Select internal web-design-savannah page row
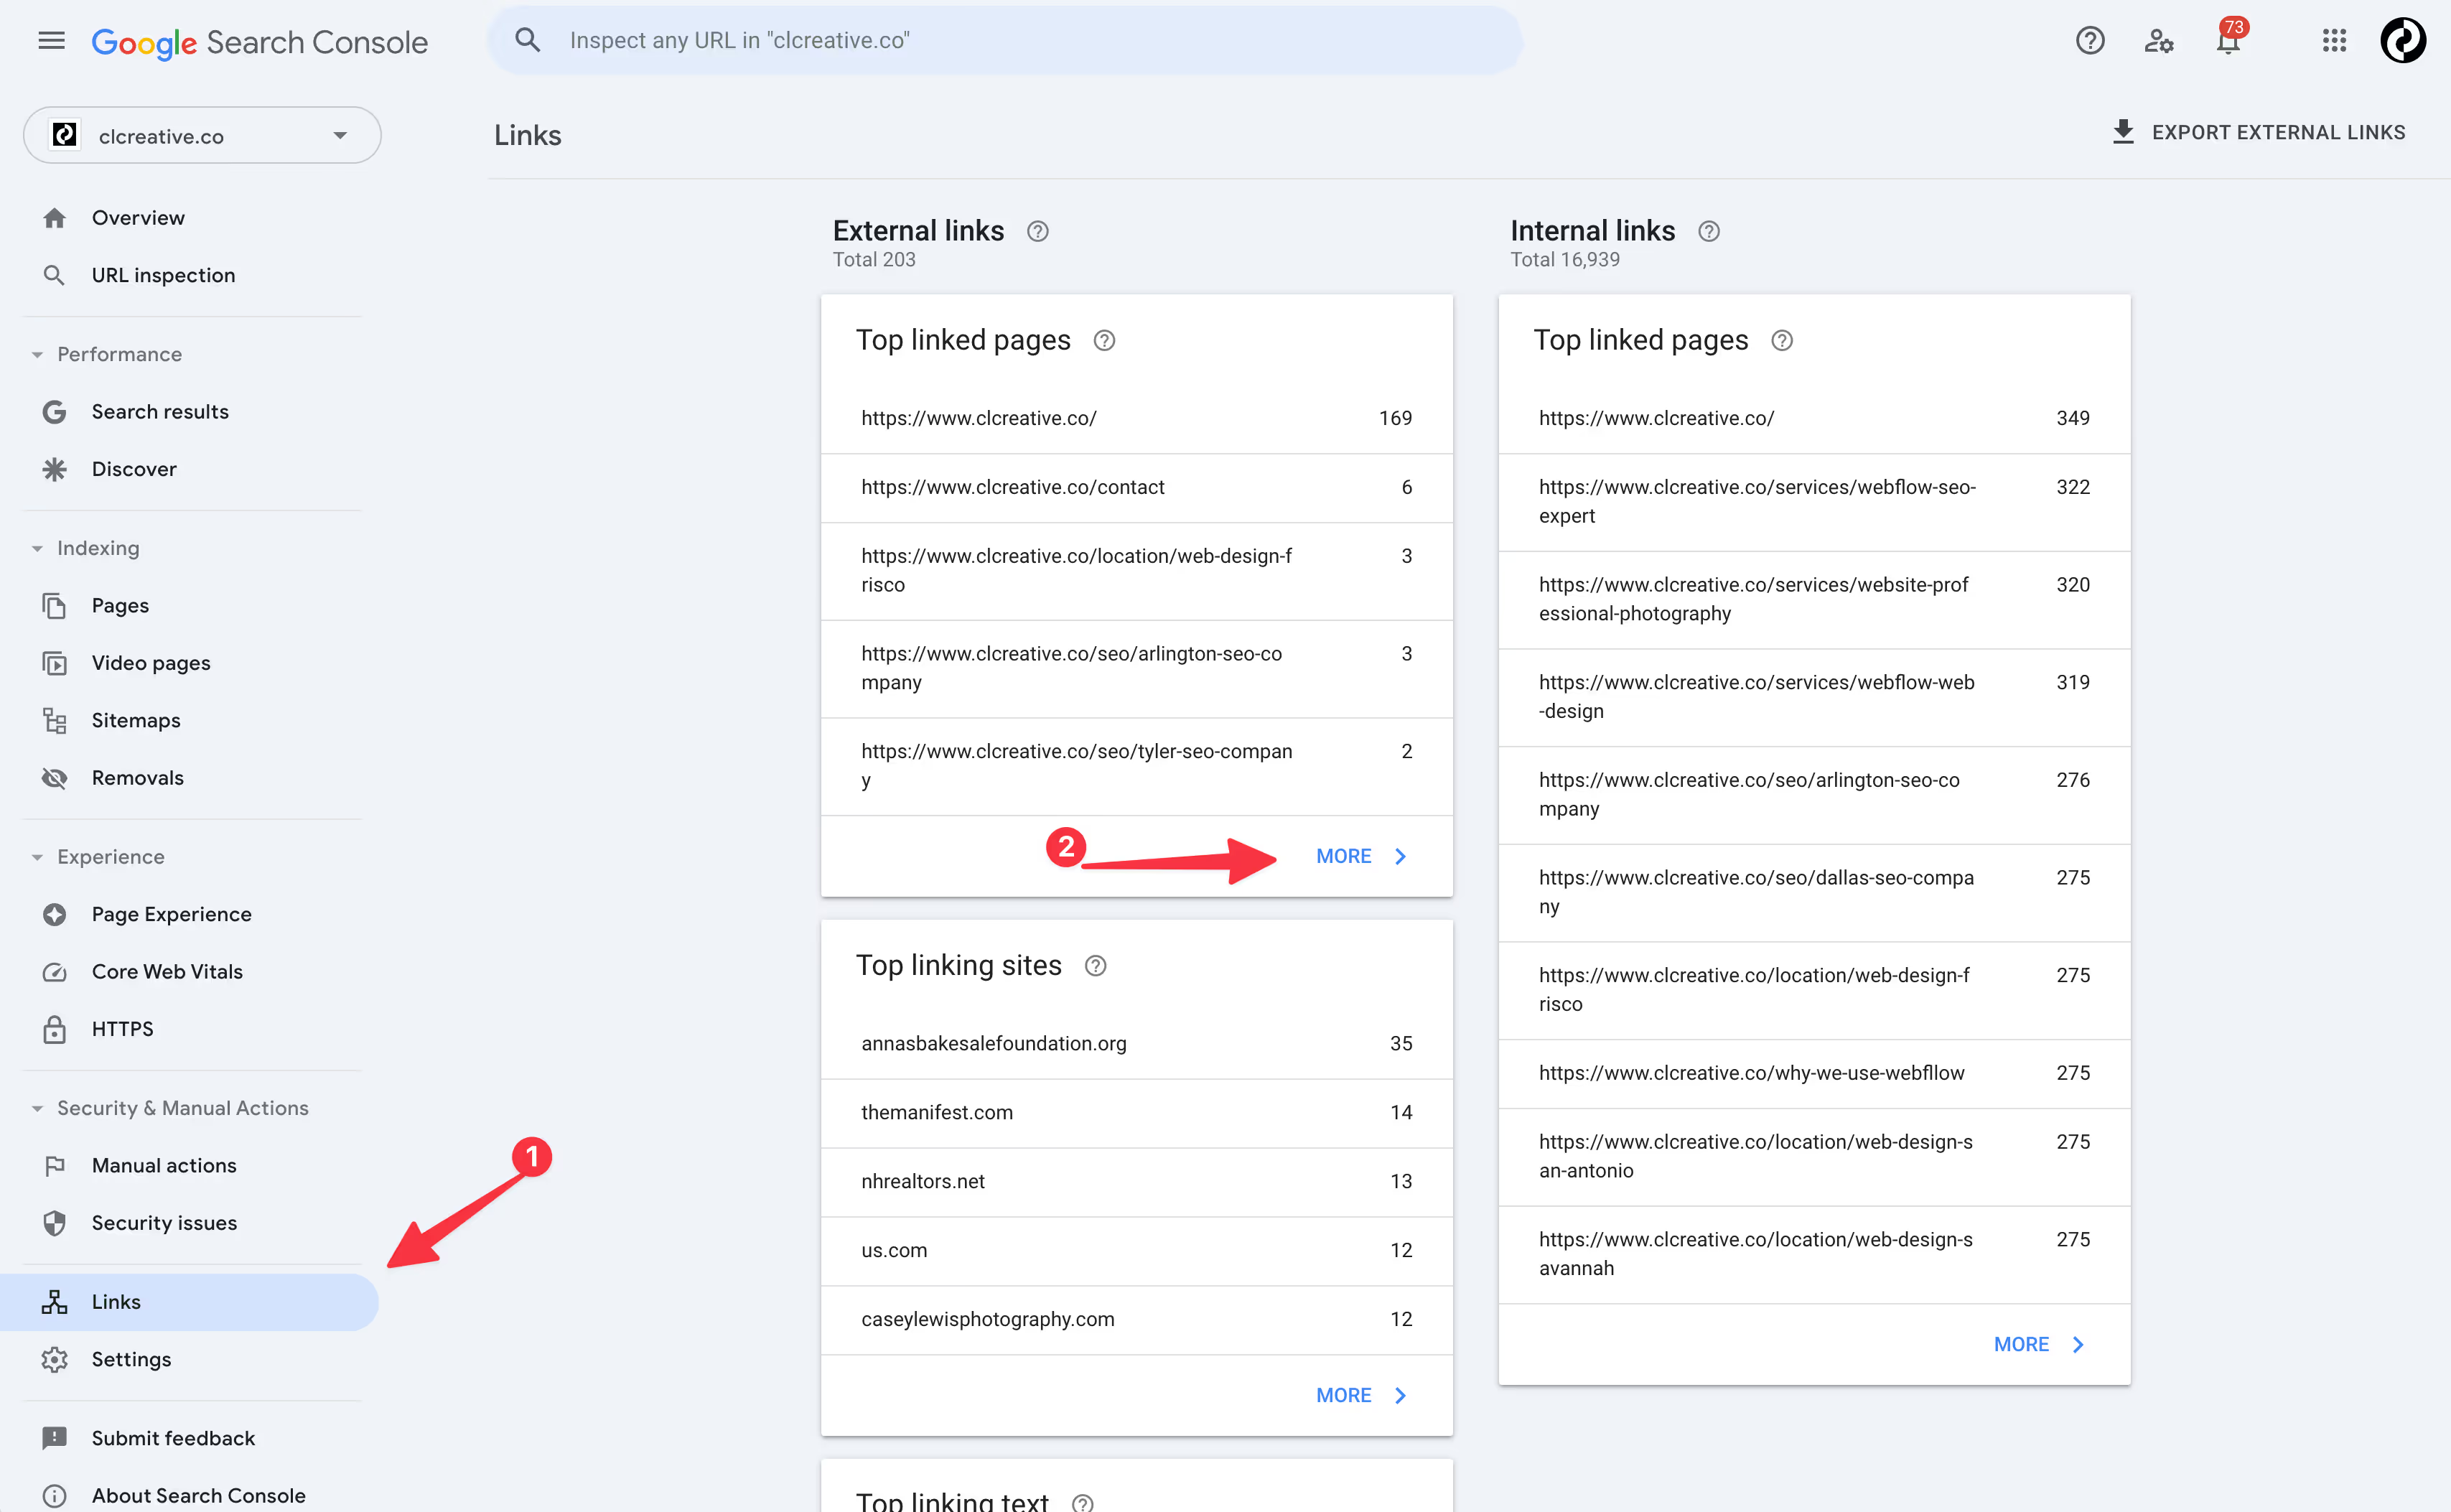The width and height of the screenshot is (2451, 1512). (x=1814, y=1254)
